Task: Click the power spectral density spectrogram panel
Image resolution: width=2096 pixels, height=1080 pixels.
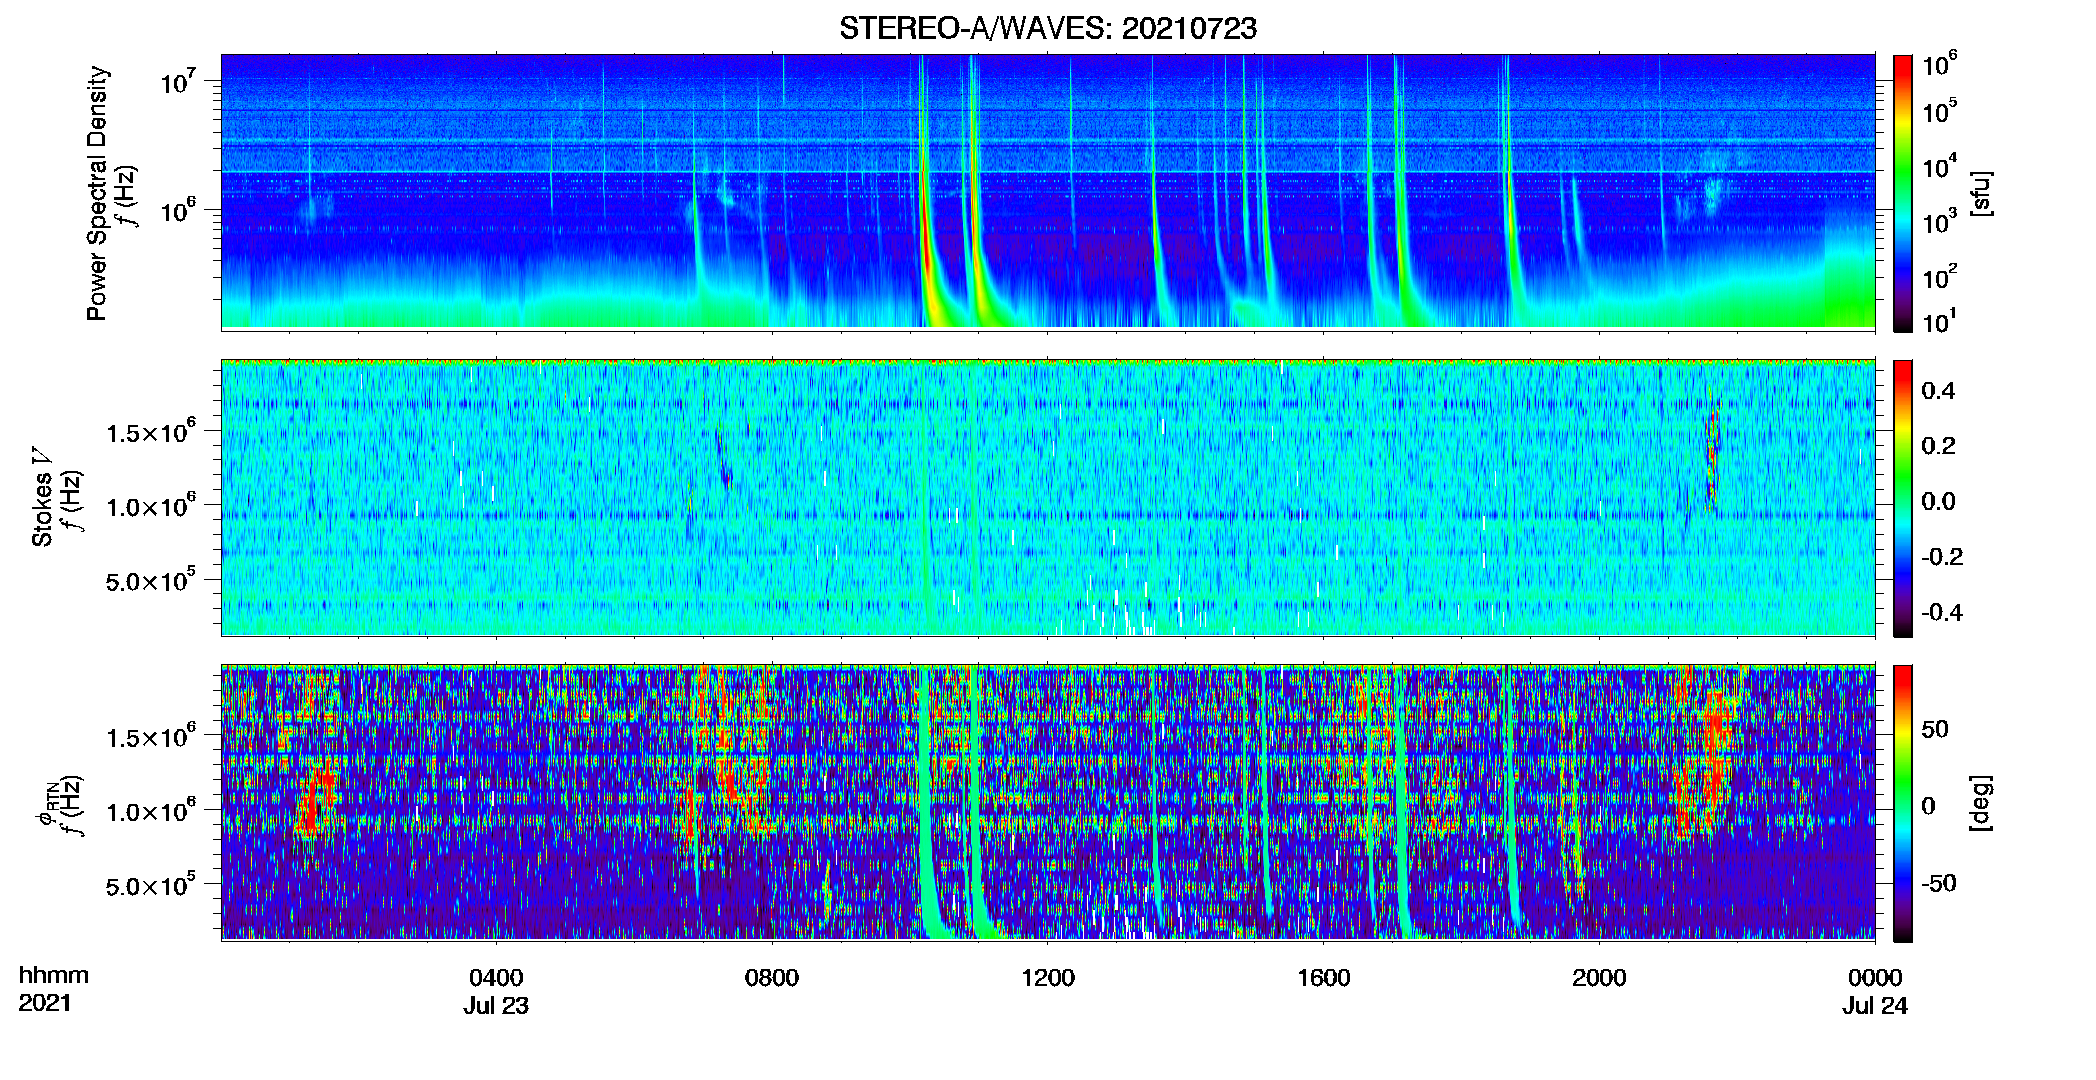Action: click(x=1048, y=192)
